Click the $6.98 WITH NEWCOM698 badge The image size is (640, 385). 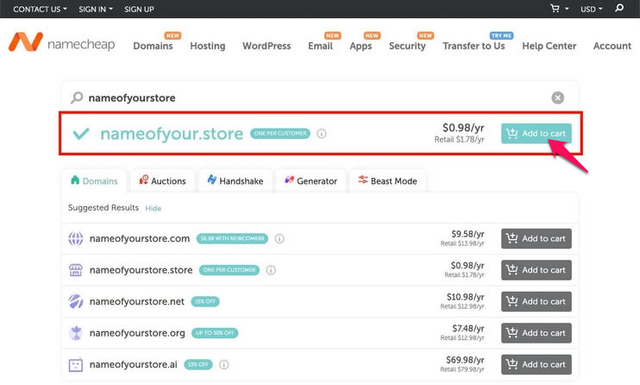(x=232, y=238)
